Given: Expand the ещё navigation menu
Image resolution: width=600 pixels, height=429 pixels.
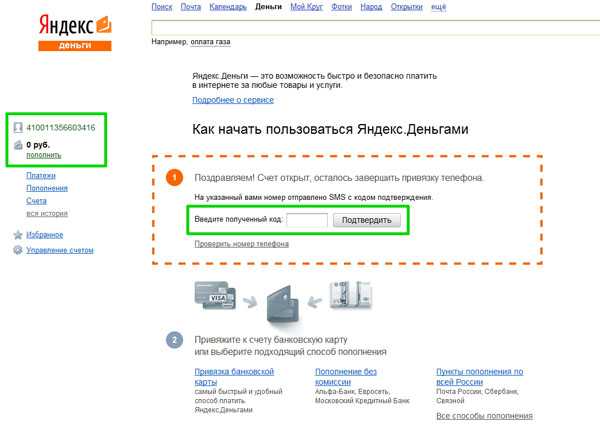Looking at the screenshot, I should (x=439, y=7).
